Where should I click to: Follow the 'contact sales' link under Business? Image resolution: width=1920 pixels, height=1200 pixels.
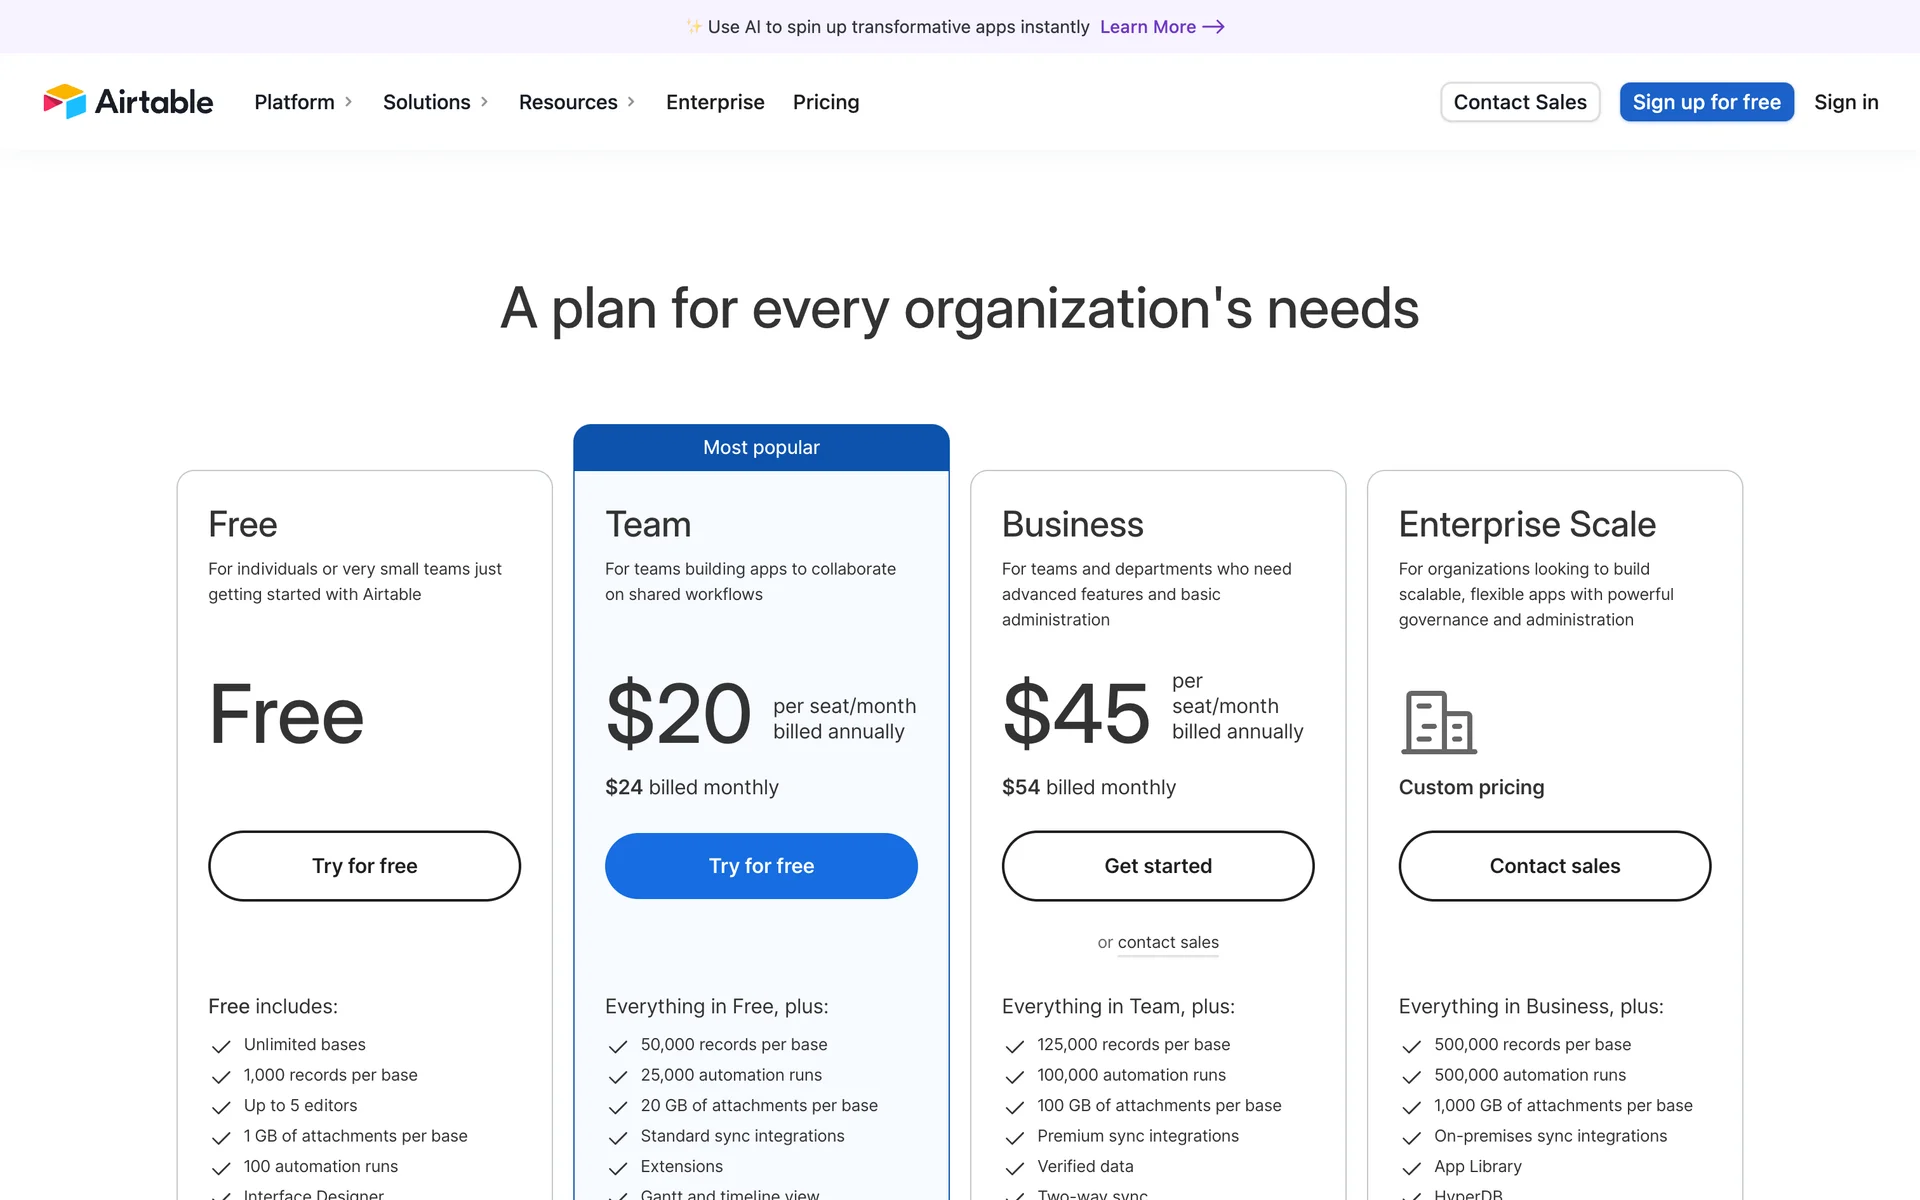point(1168,942)
